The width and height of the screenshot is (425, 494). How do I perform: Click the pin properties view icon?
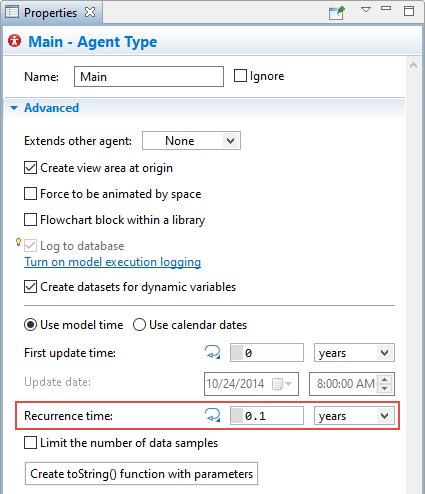[336, 13]
